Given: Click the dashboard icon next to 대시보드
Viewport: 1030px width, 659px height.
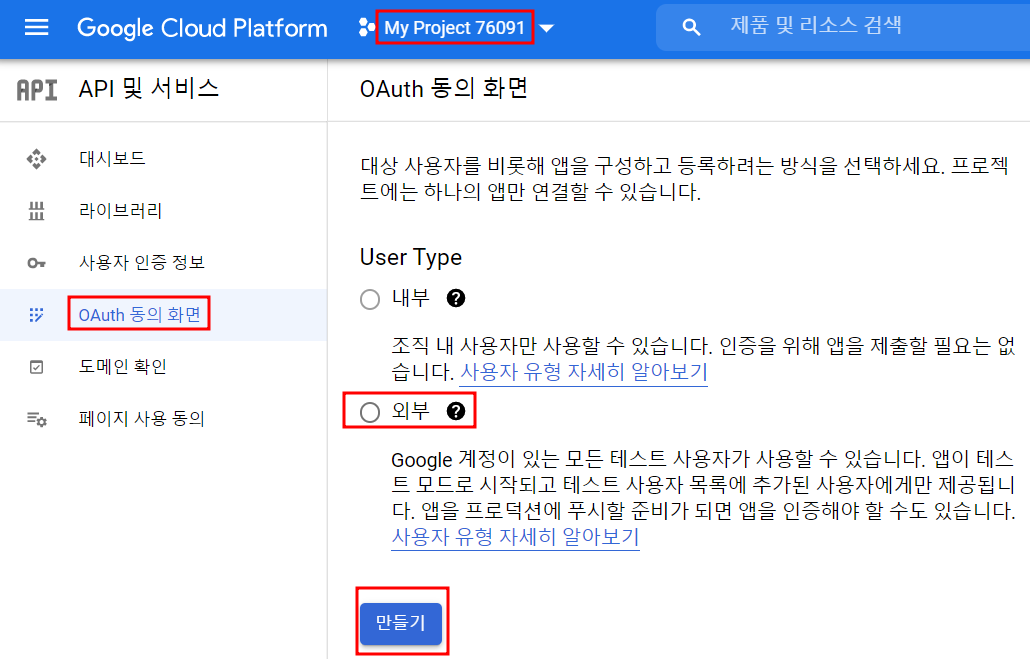Looking at the screenshot, I should point(36,159).
